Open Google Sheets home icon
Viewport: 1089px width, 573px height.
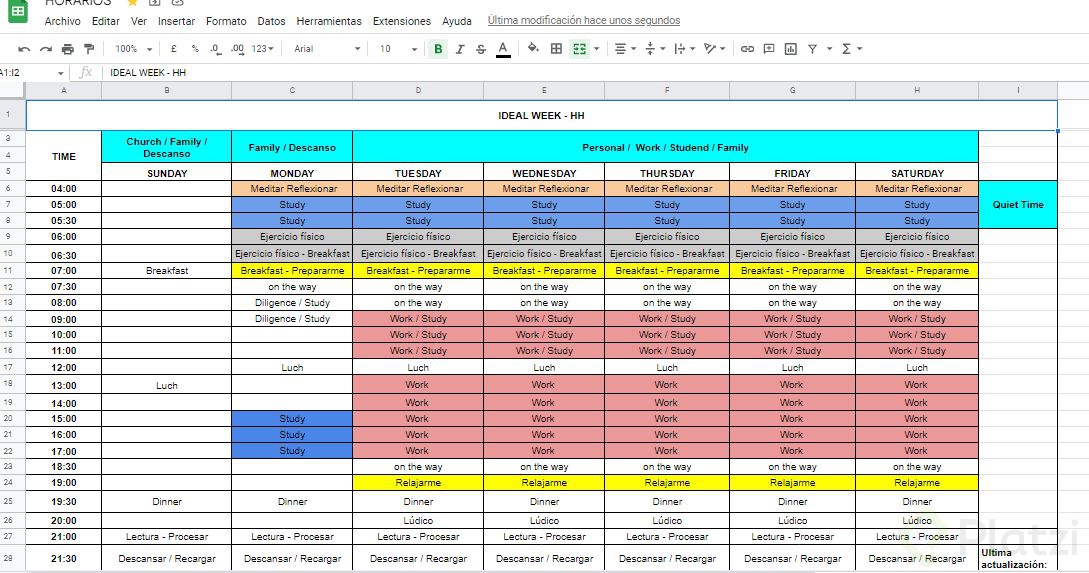(x=17, y=11)
